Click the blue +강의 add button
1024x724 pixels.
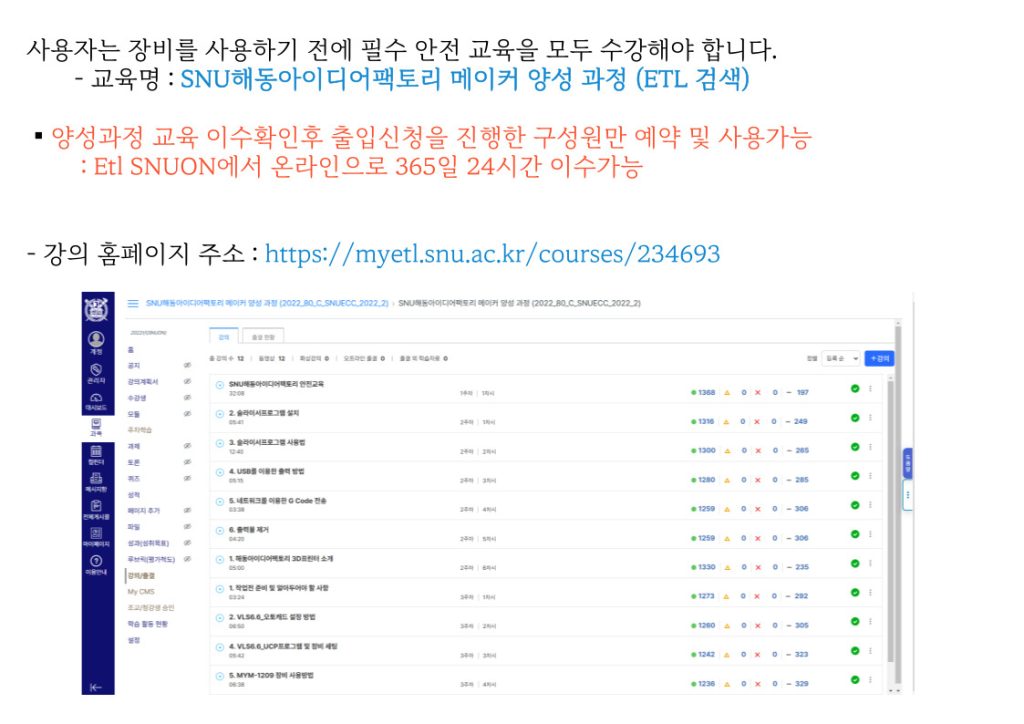[879, 358]
